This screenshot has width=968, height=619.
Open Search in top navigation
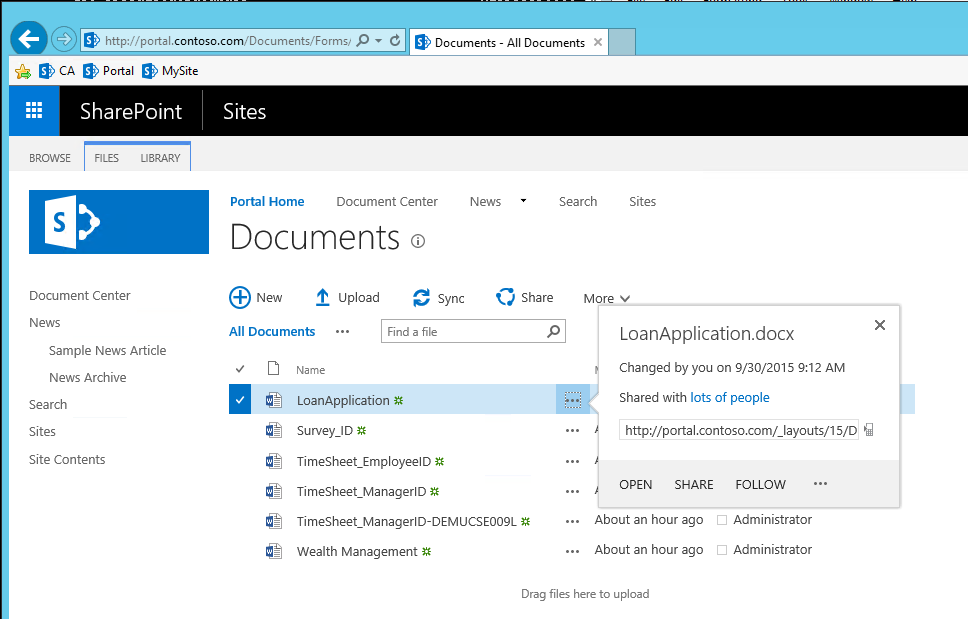578,202
